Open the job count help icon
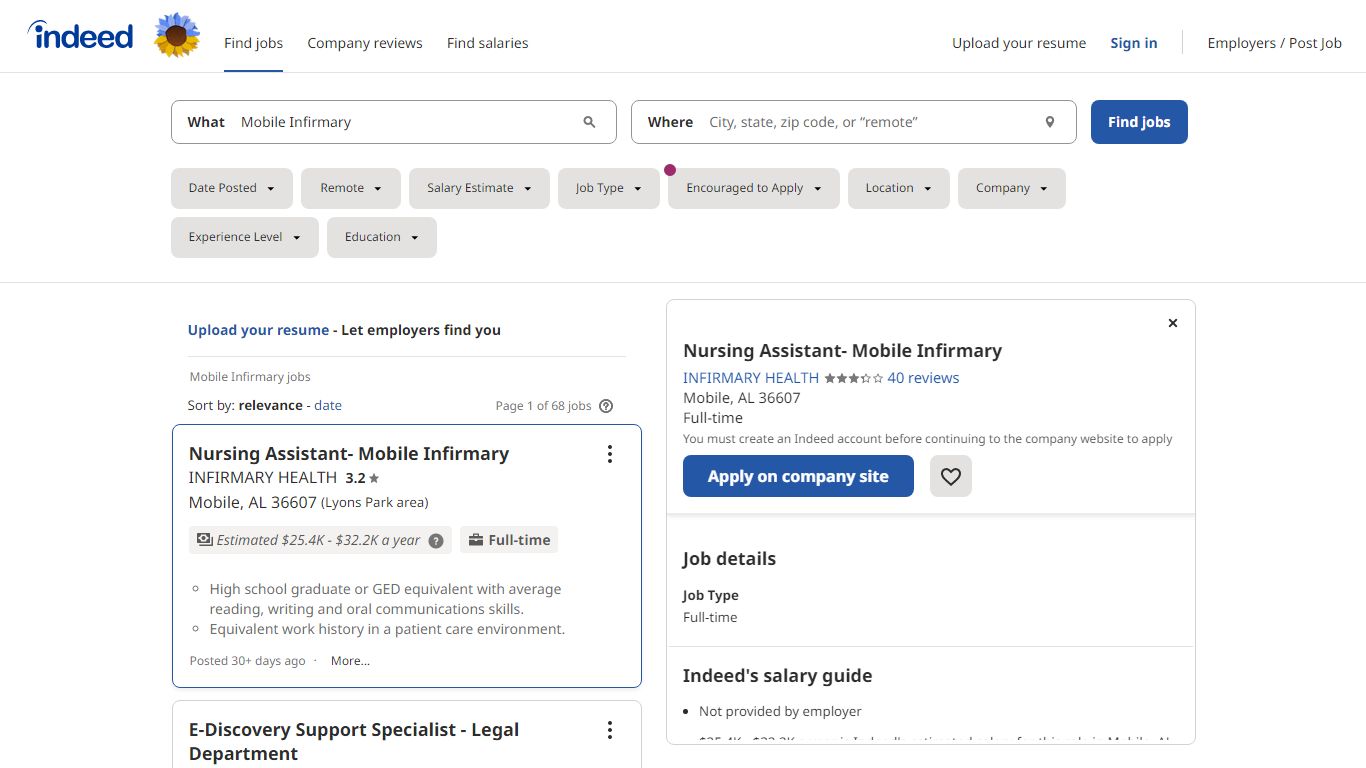 pos(606,406)
